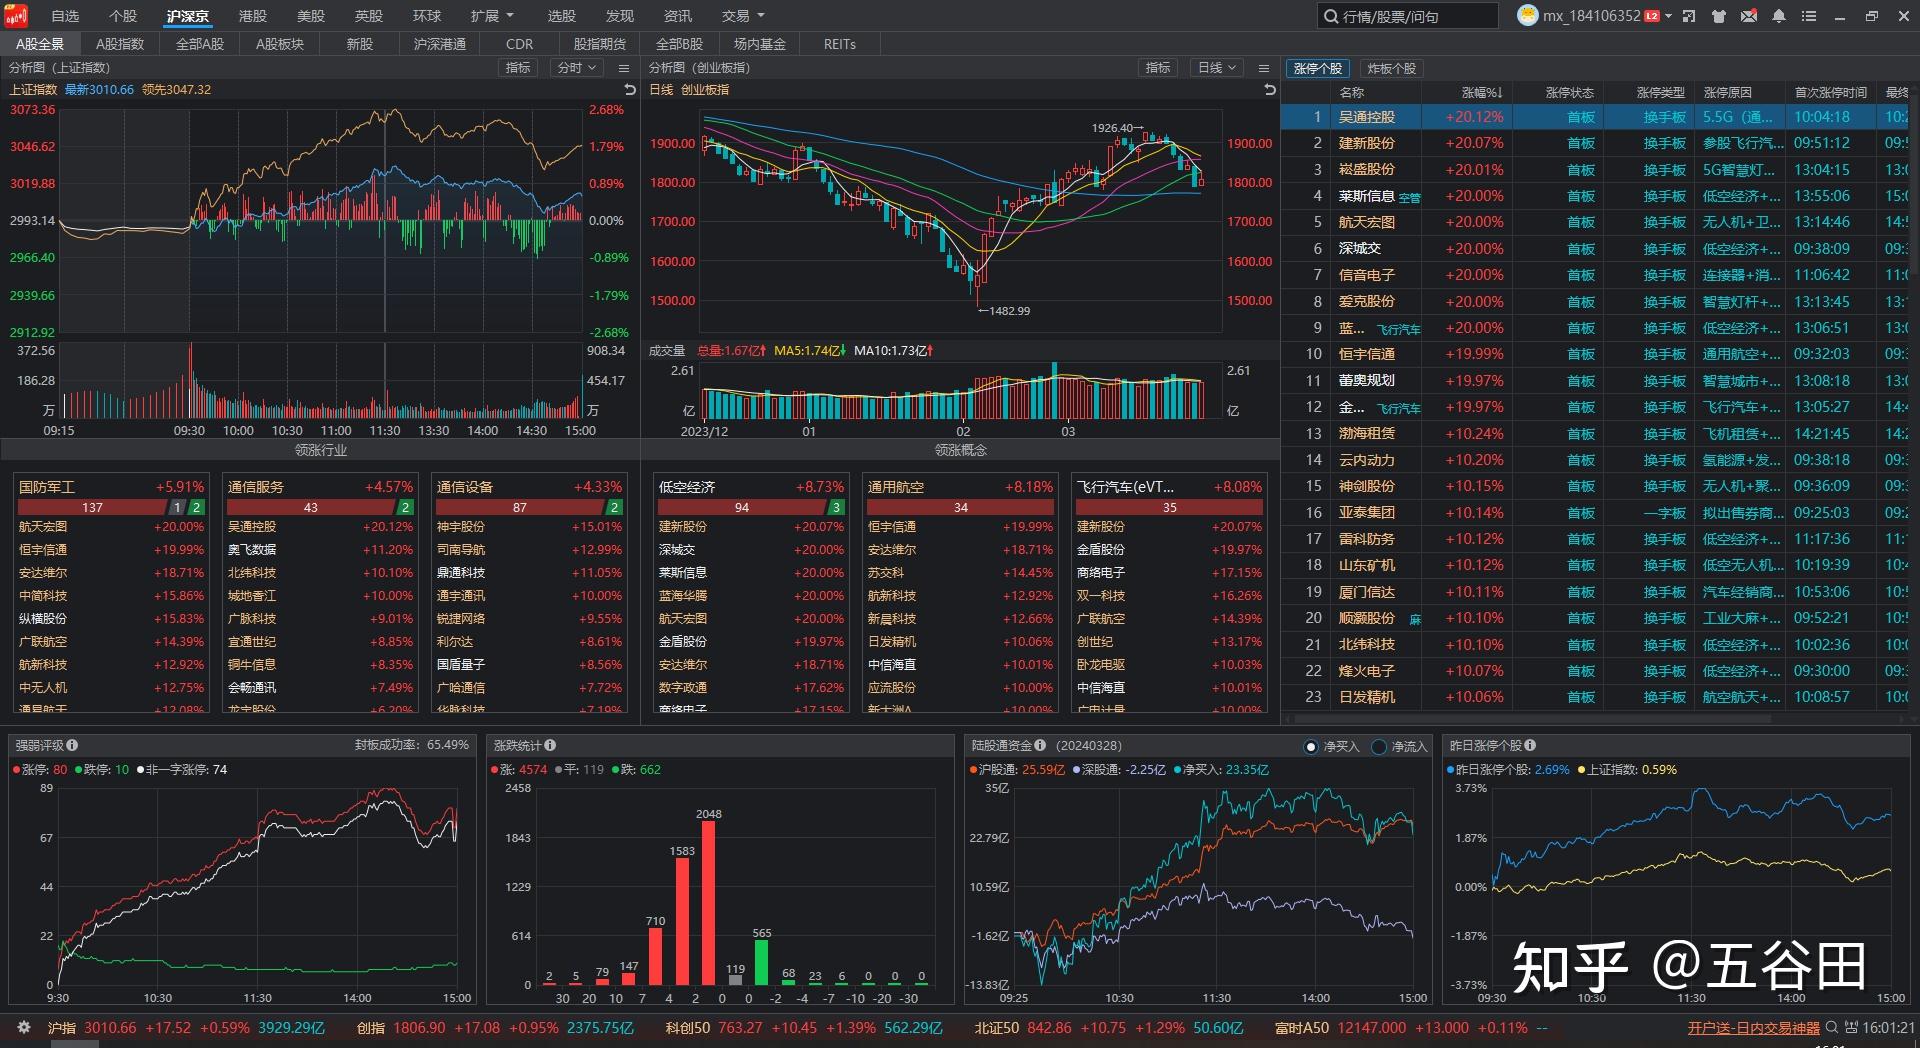Viewport: 1920px width, 1048px height.
Task: Switch to the A股指数 tab
Action: (x=120, y=44)
